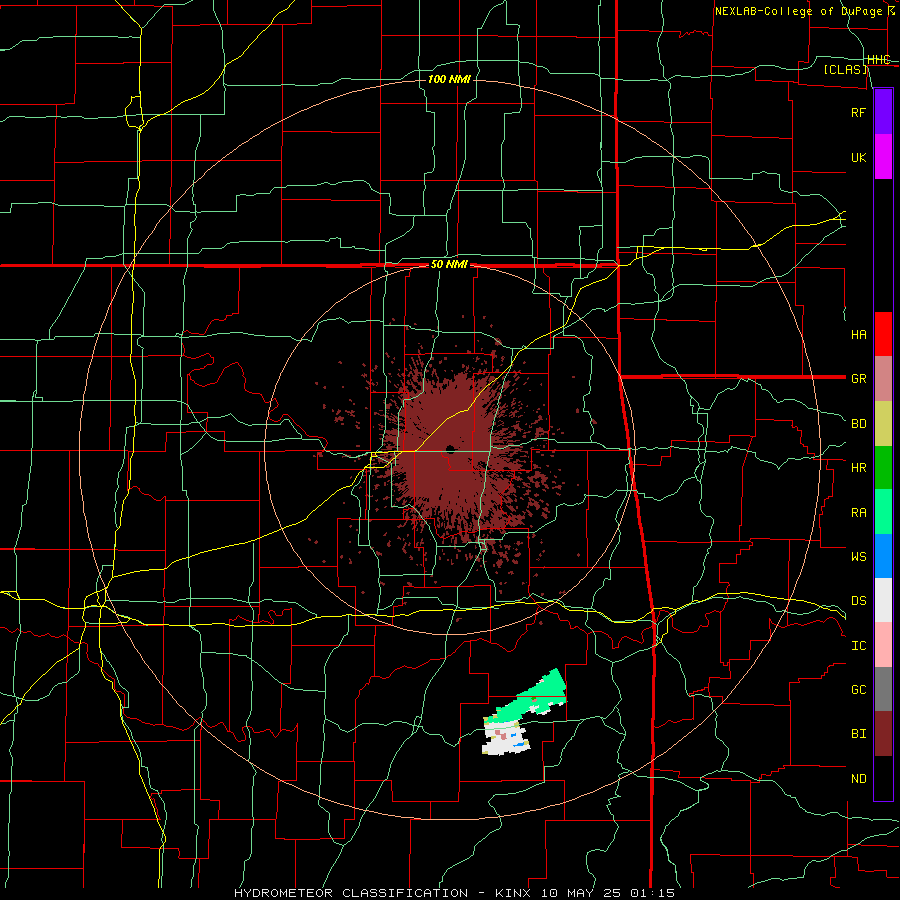Image resolution: width=900 pixels, height=900 pixels.
Task: Click the ND legend label
Action: coord(858,779)
